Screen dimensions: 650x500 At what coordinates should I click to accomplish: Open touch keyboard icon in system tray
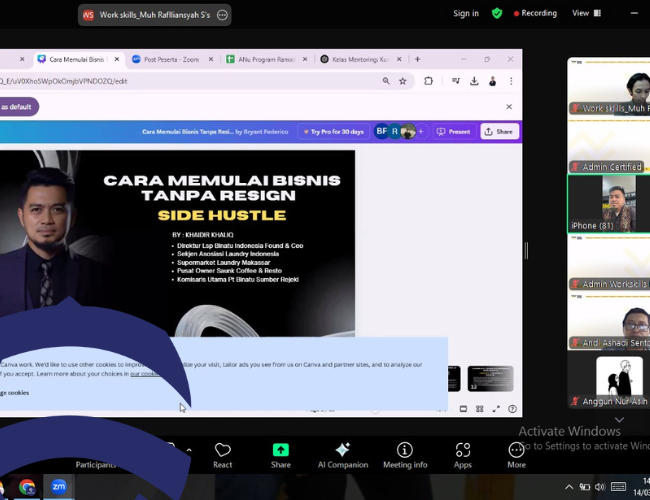[x=618, y=487]
